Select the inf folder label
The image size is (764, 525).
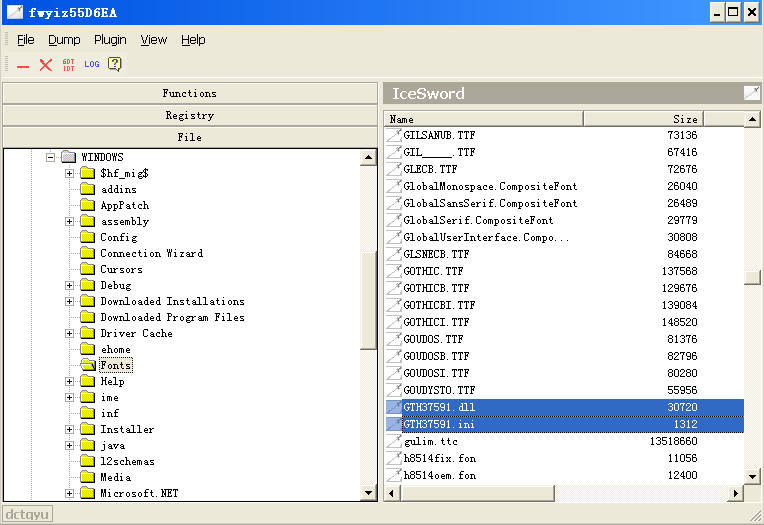coord(110,413)
